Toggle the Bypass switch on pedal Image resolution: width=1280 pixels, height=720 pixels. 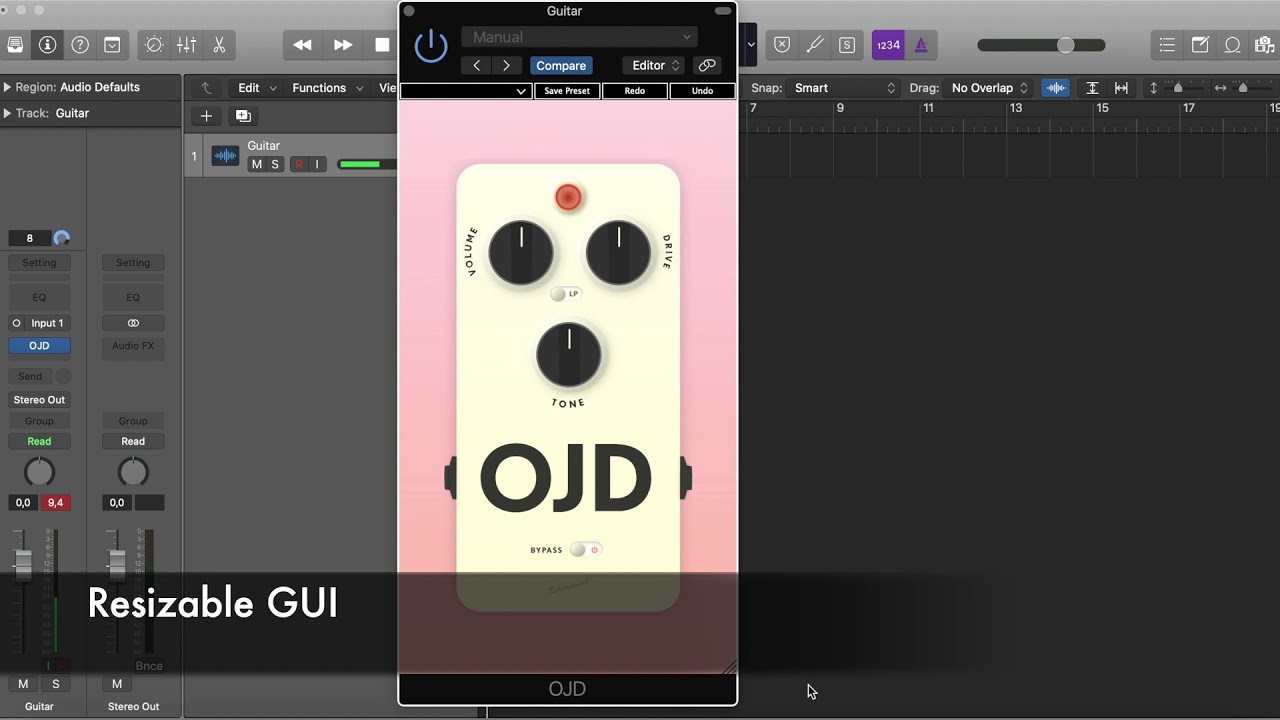tap(586, 549)
